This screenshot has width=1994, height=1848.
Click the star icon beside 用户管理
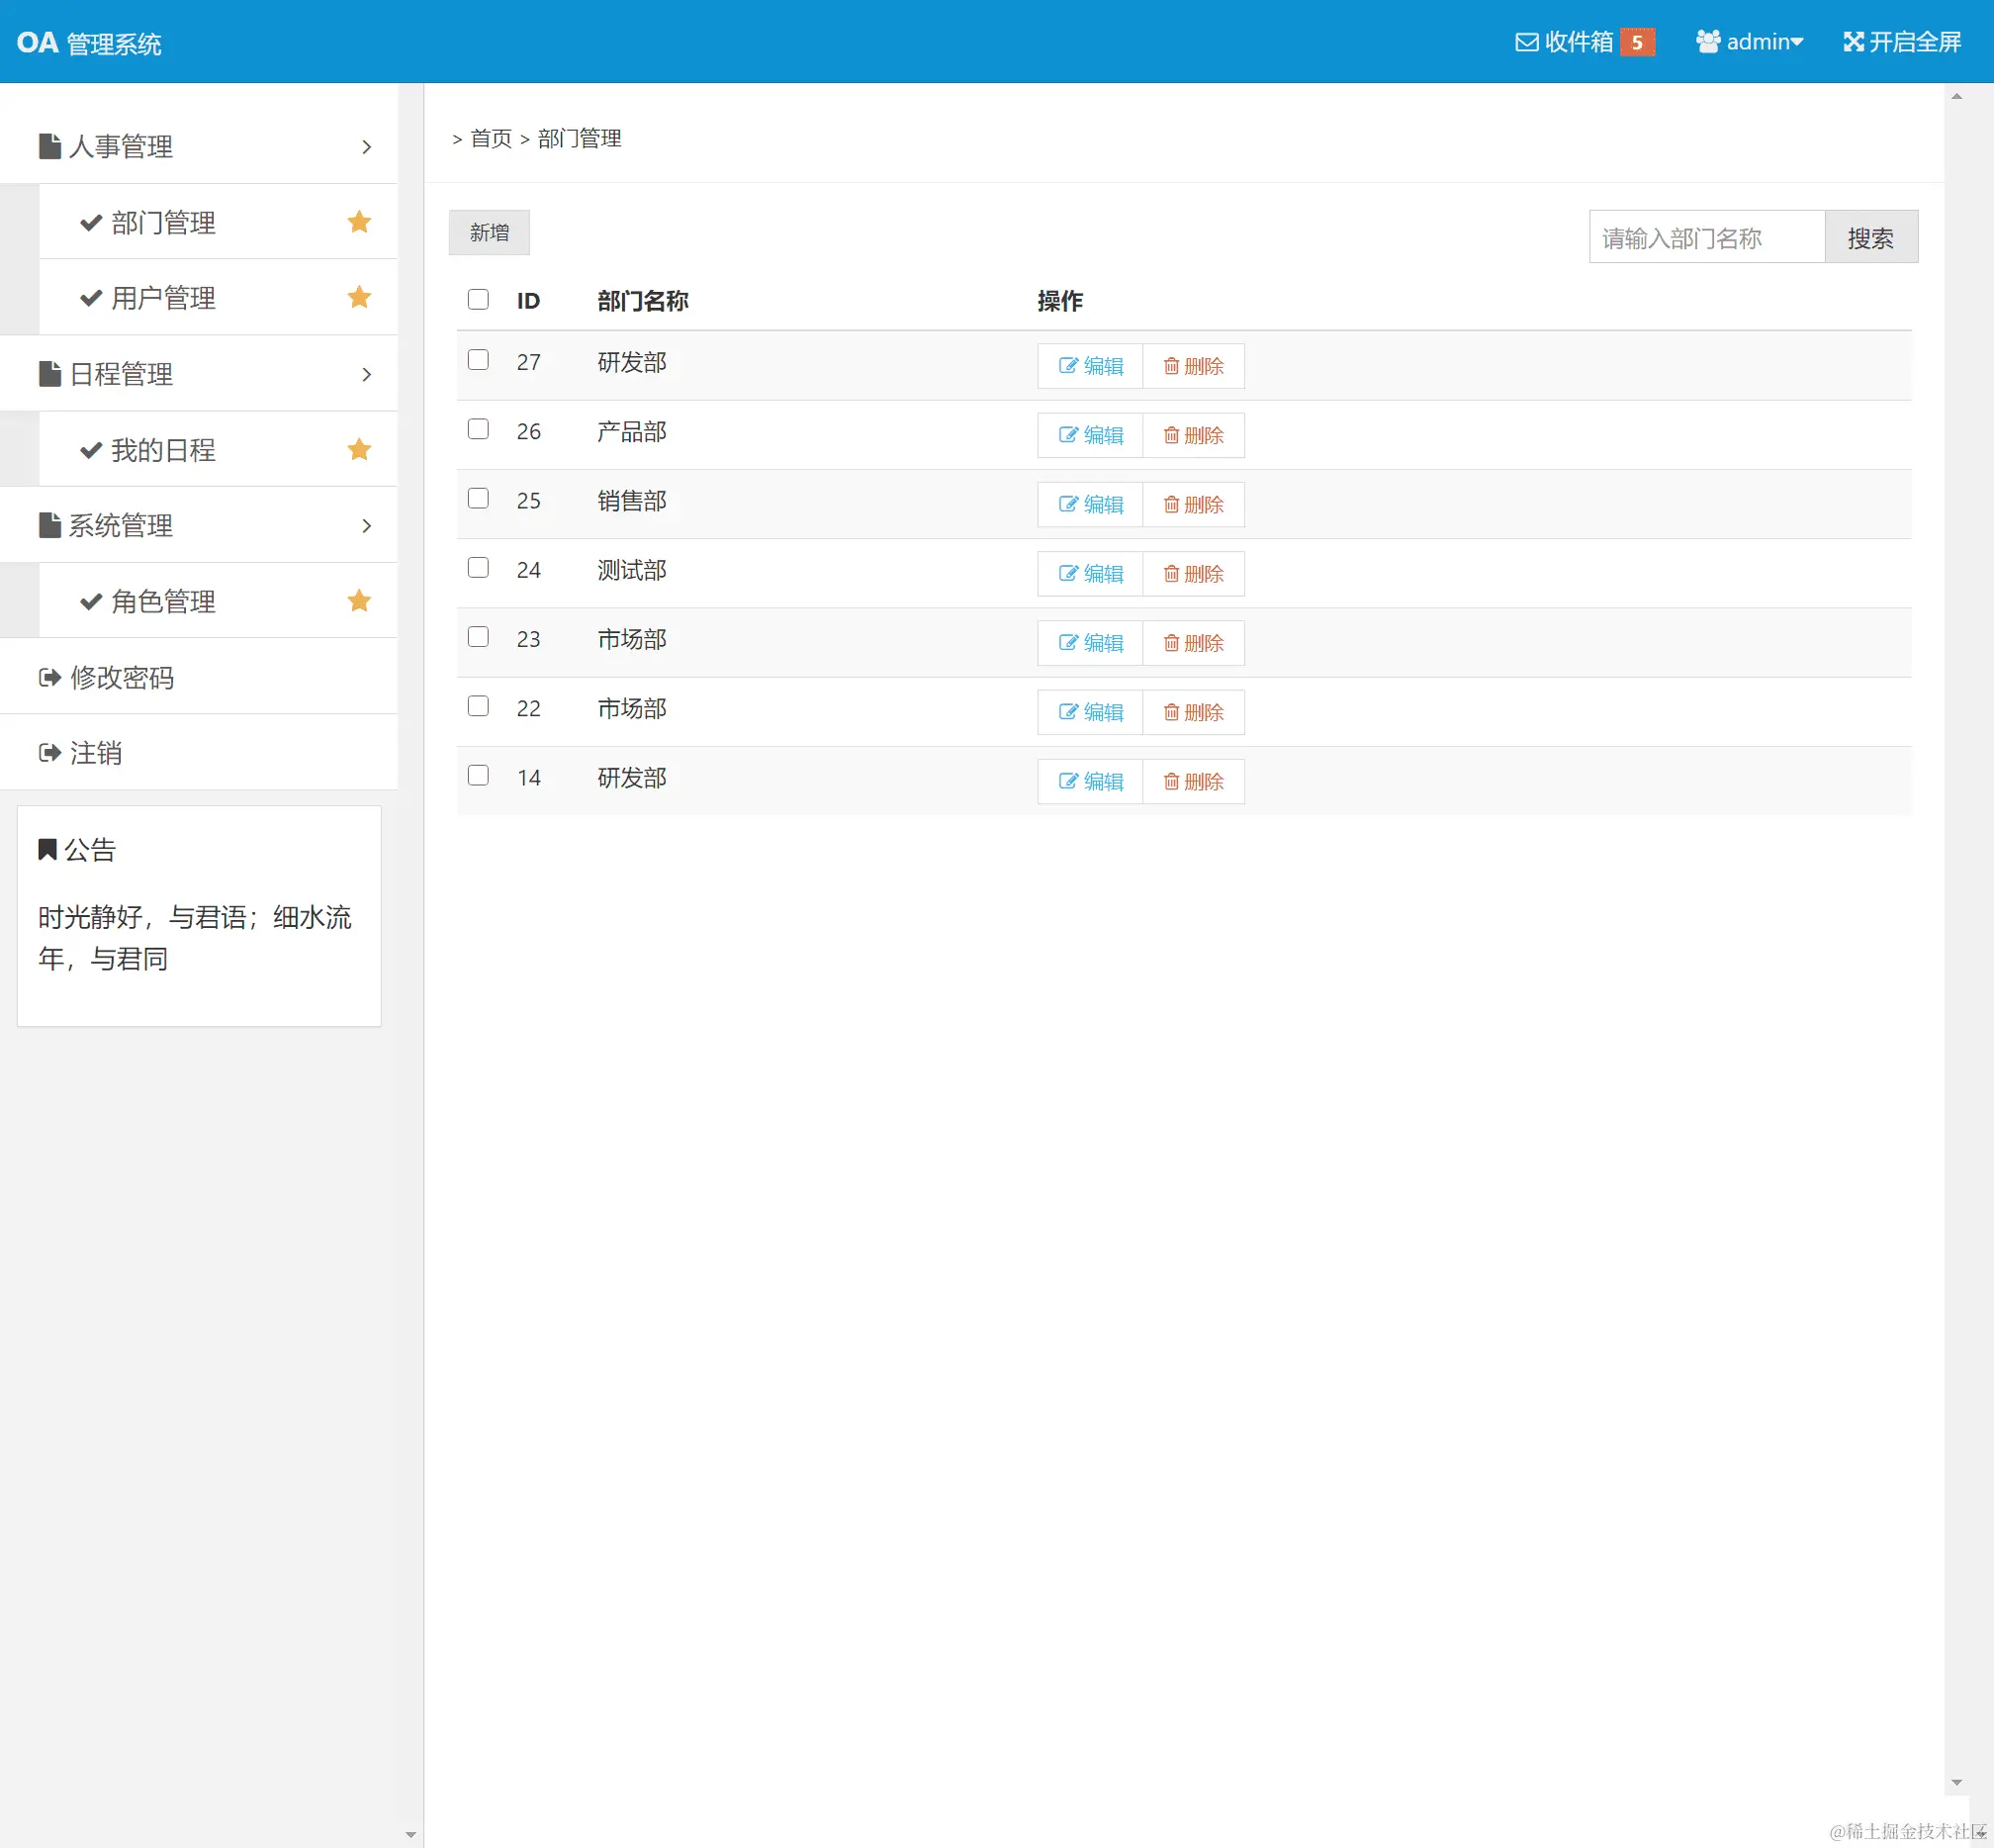coord(359,297)
